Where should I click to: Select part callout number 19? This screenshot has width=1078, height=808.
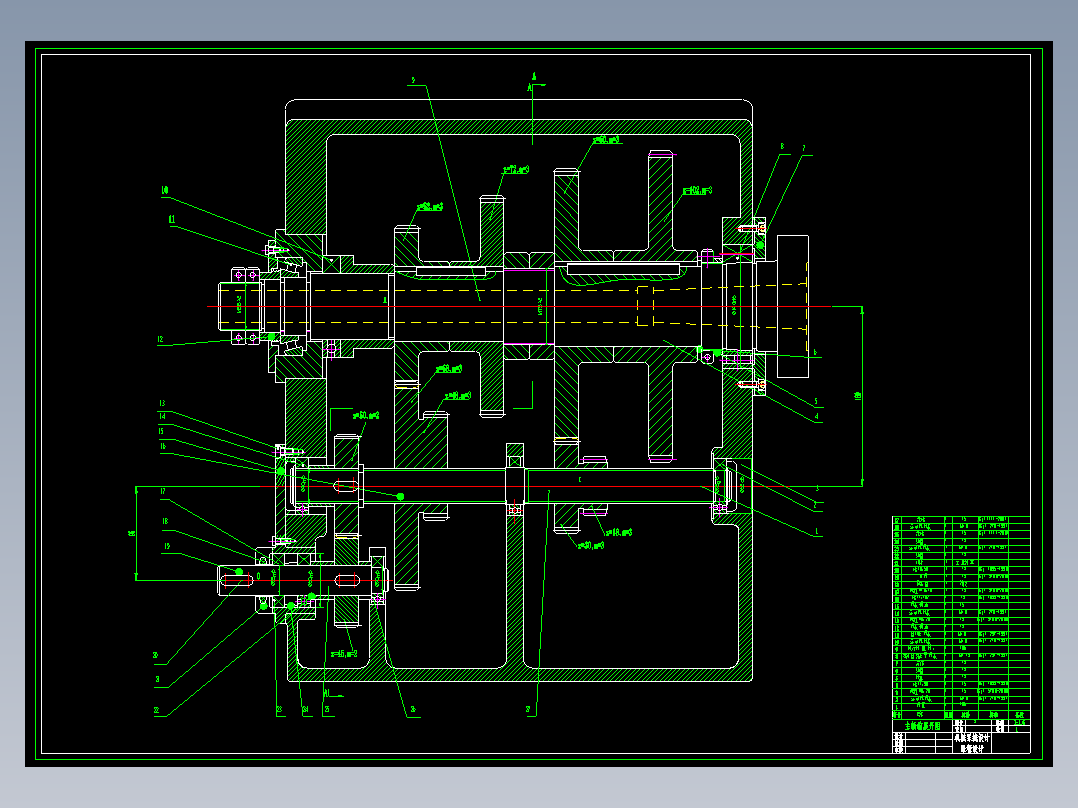pos(167,547)
